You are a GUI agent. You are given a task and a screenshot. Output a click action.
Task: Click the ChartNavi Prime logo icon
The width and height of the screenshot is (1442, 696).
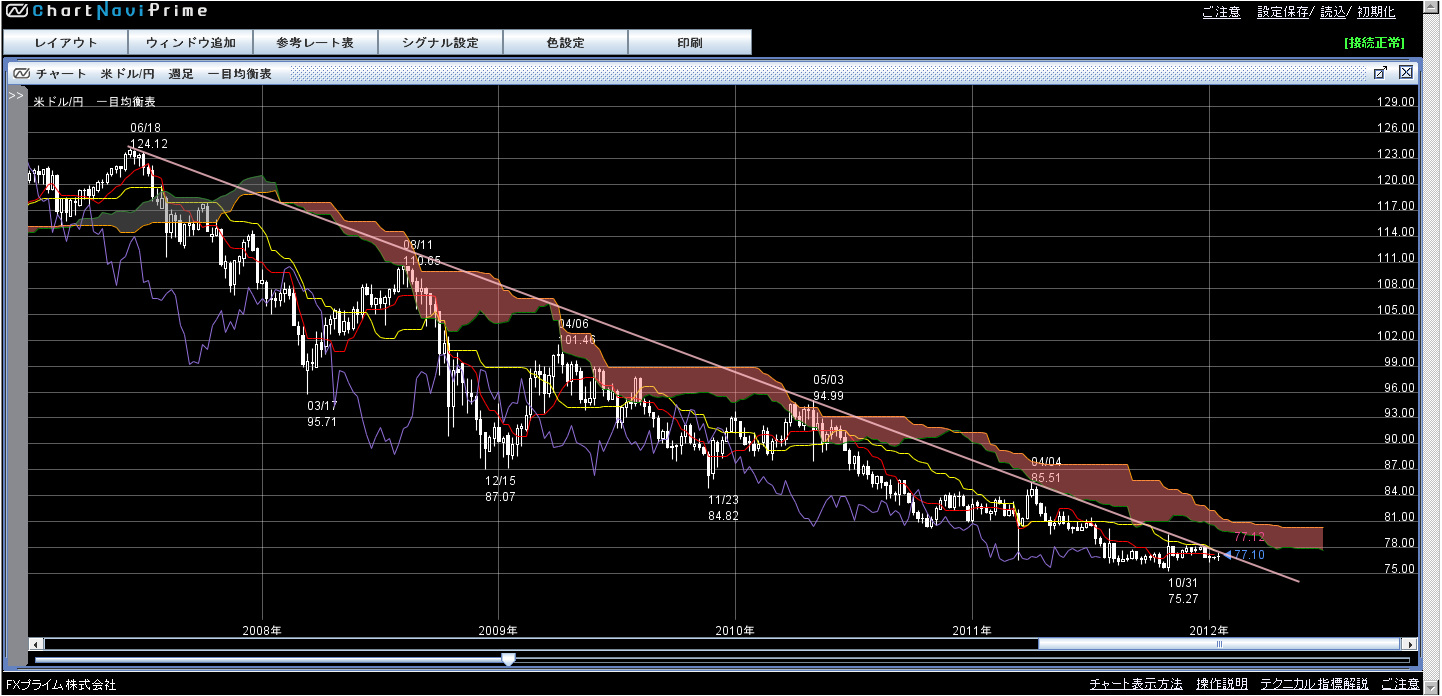(15, 11)
